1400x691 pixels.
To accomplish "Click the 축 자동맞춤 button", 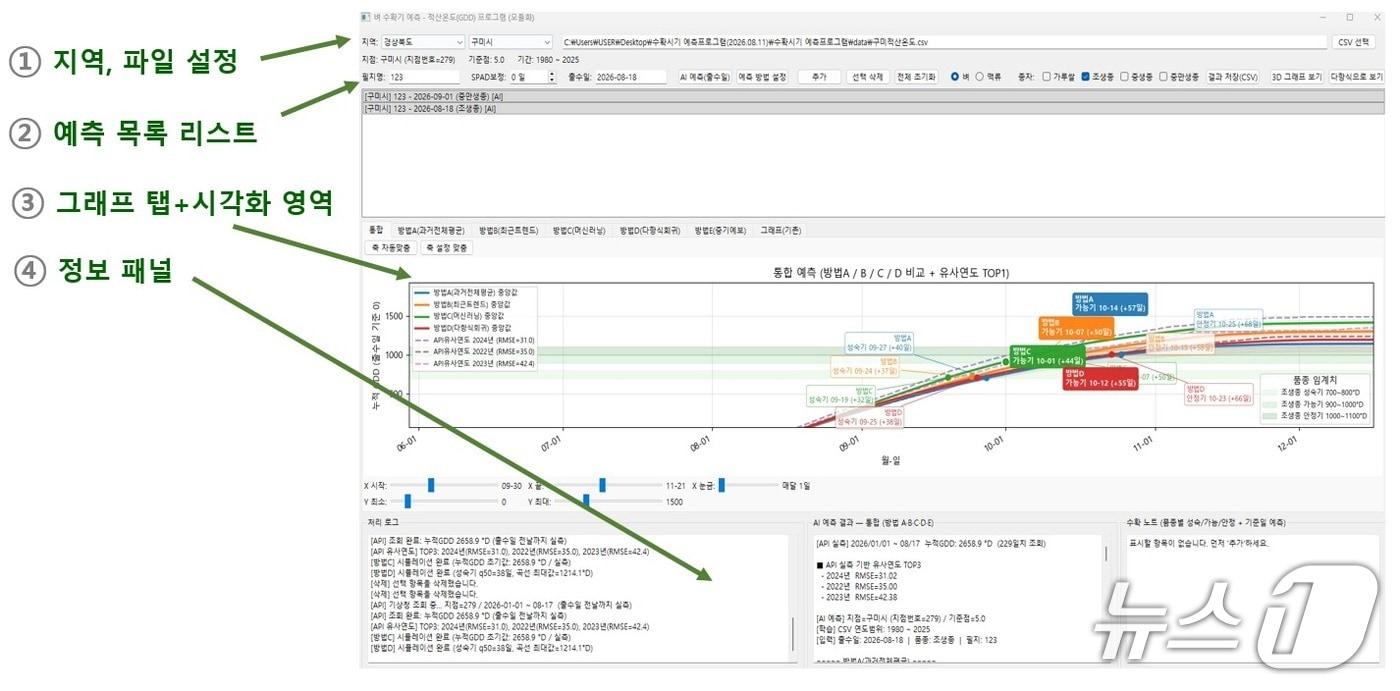I will 391,248.
